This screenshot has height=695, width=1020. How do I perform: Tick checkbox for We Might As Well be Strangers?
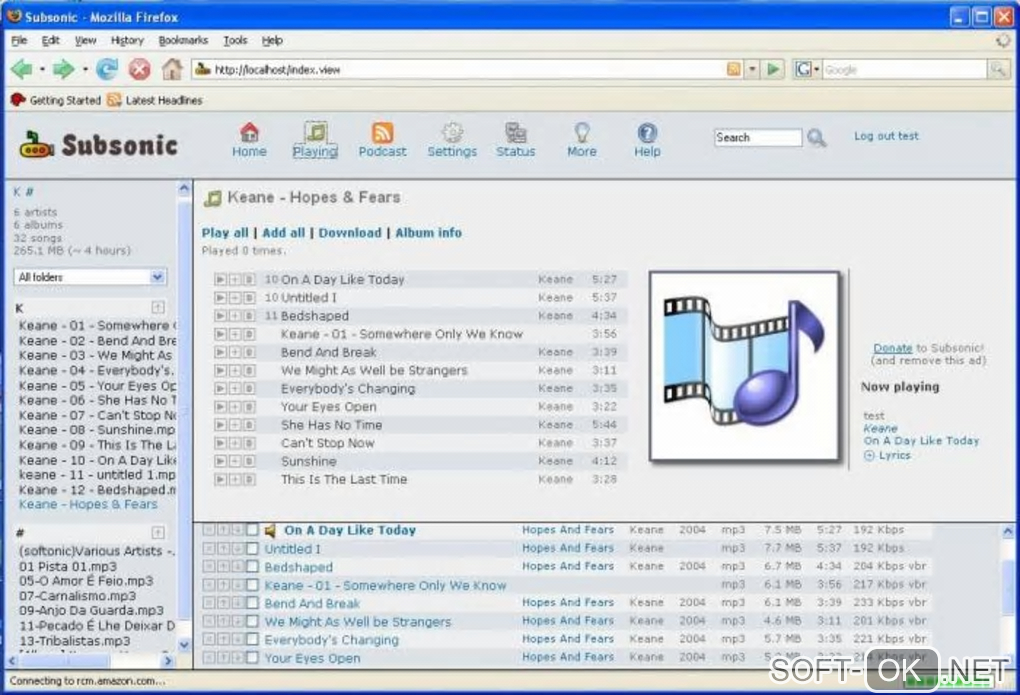click(252, 621)
